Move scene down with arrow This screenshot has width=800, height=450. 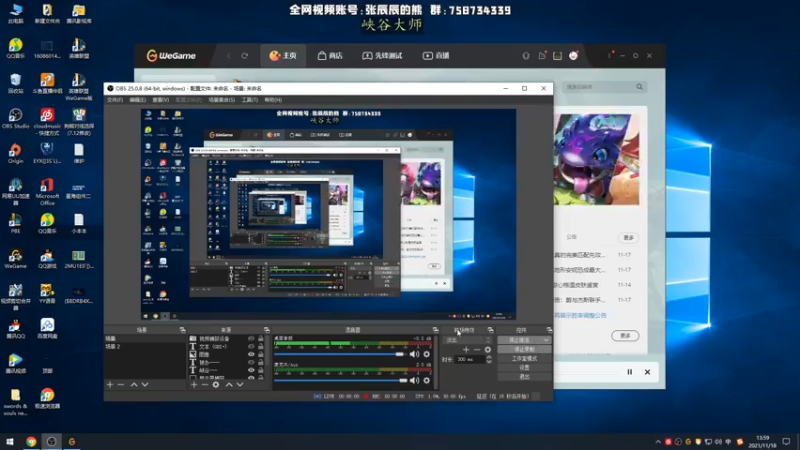145,384
